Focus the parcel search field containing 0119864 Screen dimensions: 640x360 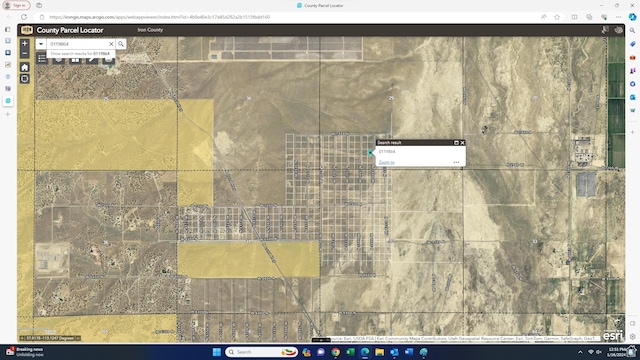(x=78, y=44)
